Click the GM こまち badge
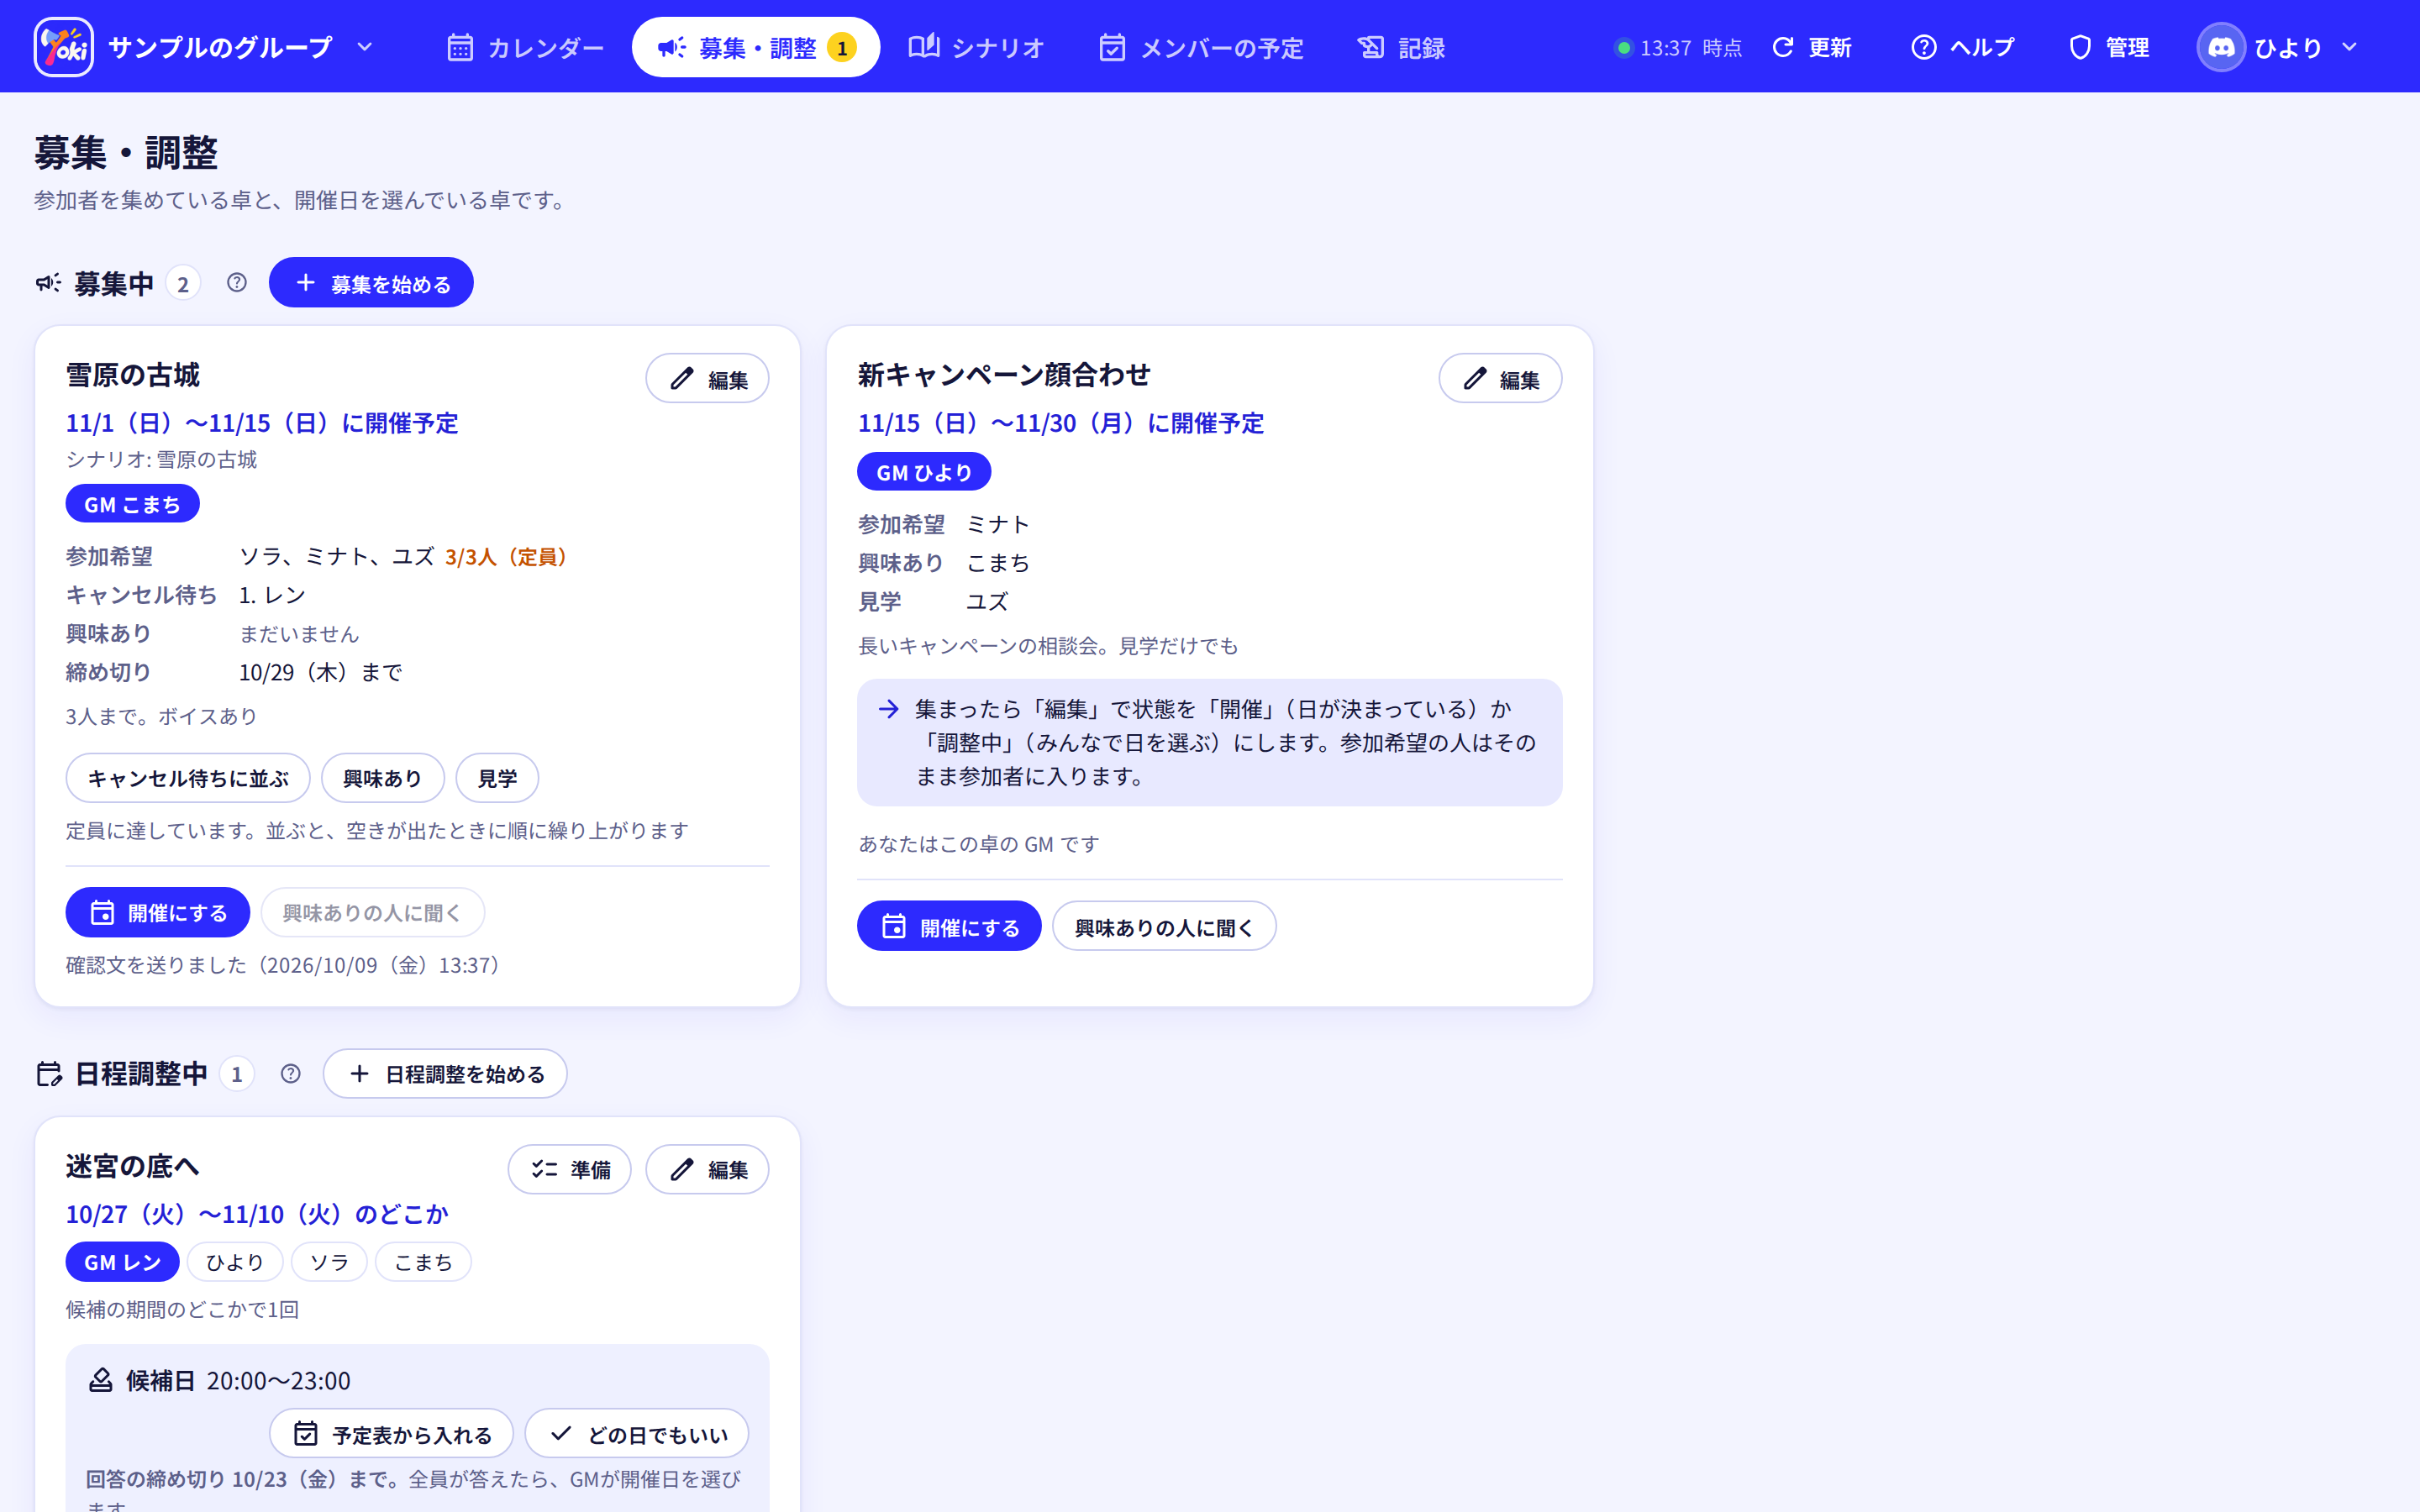Screen dimensions: 2420x1512 [x=132, y=504]
